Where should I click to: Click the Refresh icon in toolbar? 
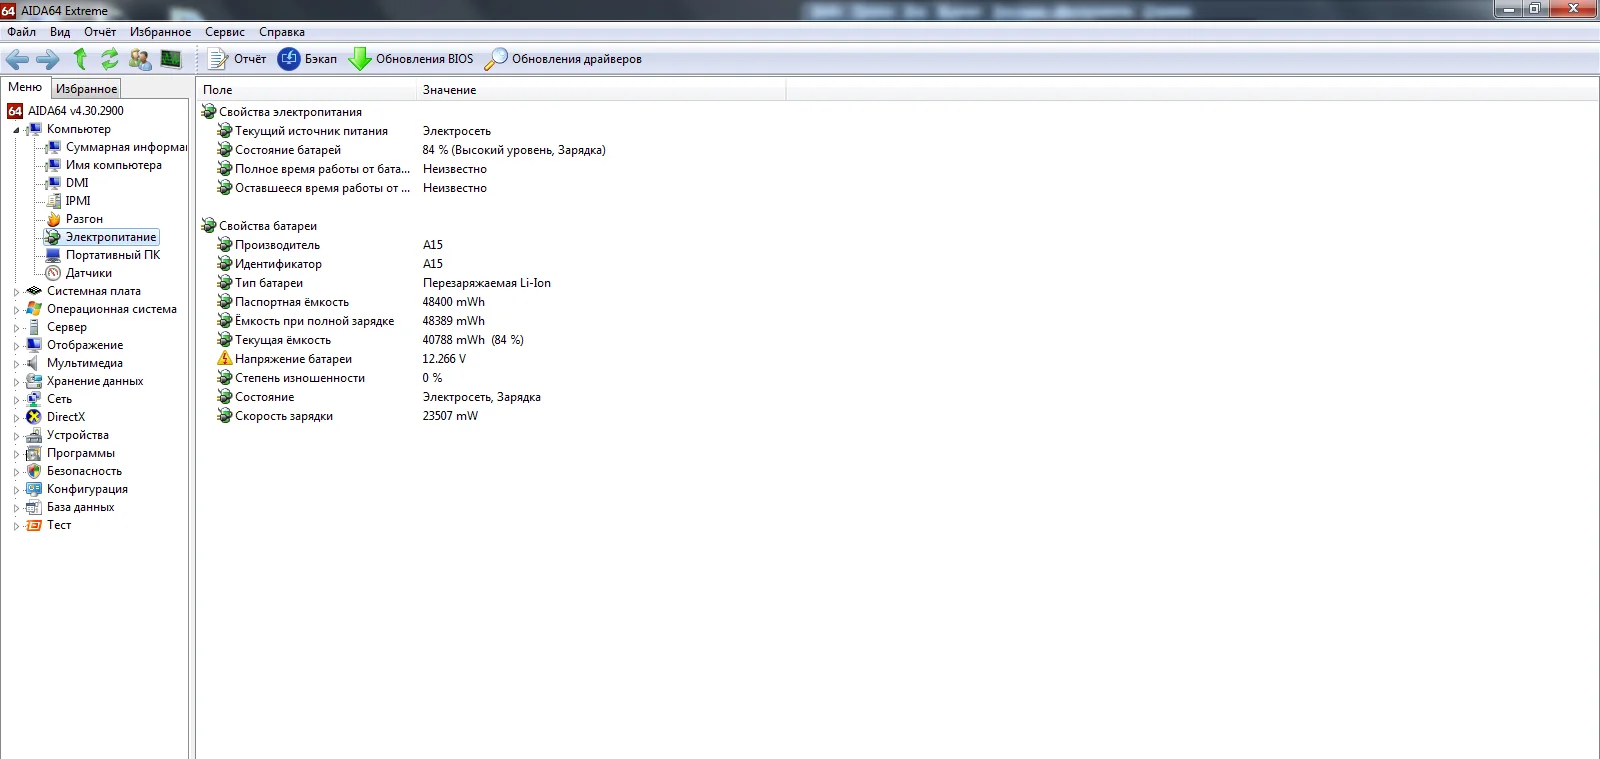109,59
